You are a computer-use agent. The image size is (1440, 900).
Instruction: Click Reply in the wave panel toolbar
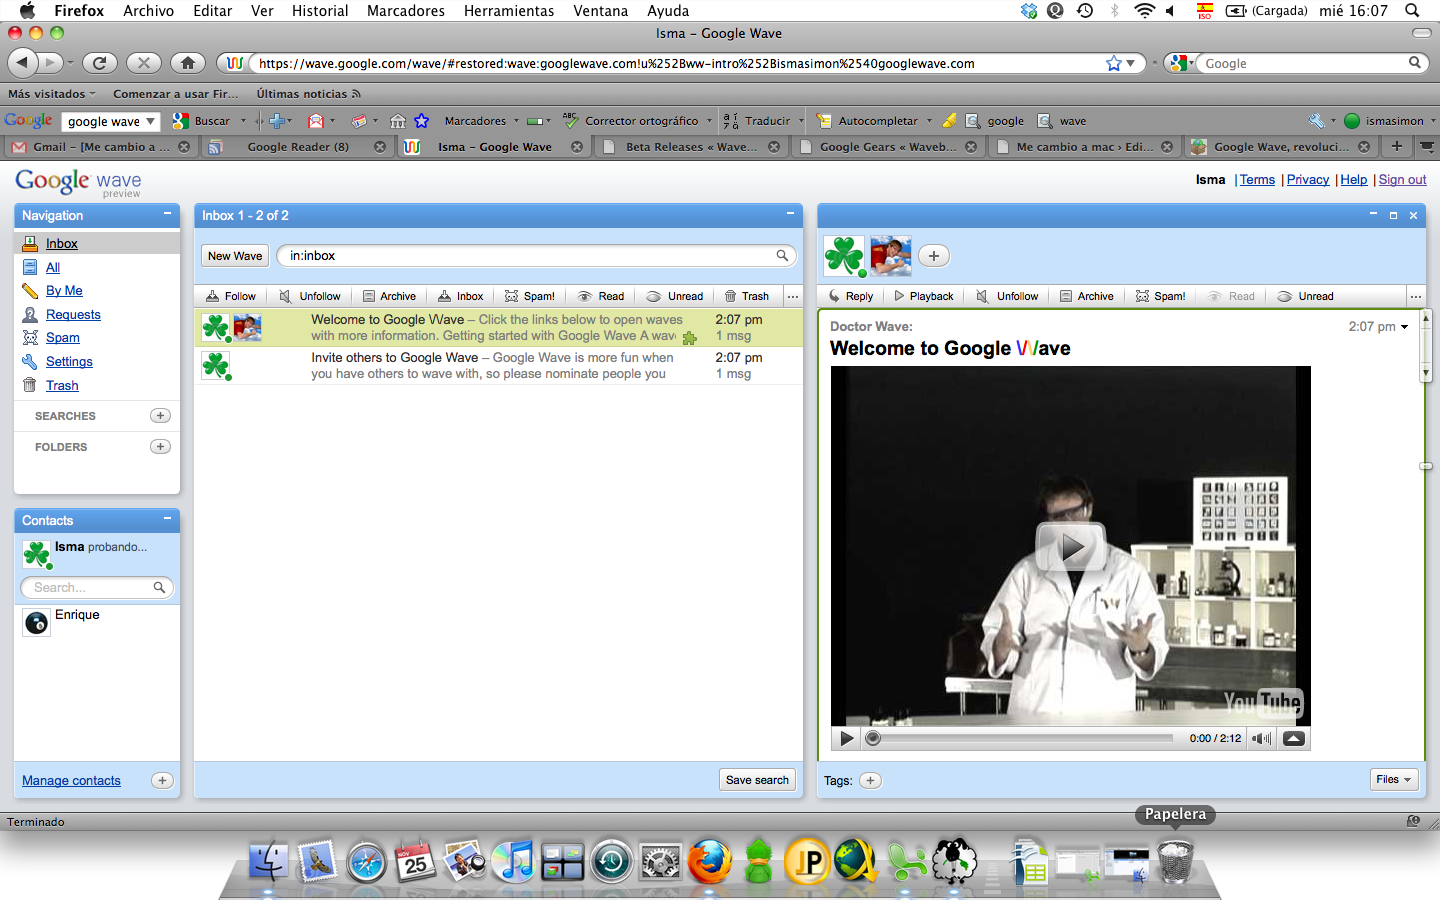click(x=851, y=296)
